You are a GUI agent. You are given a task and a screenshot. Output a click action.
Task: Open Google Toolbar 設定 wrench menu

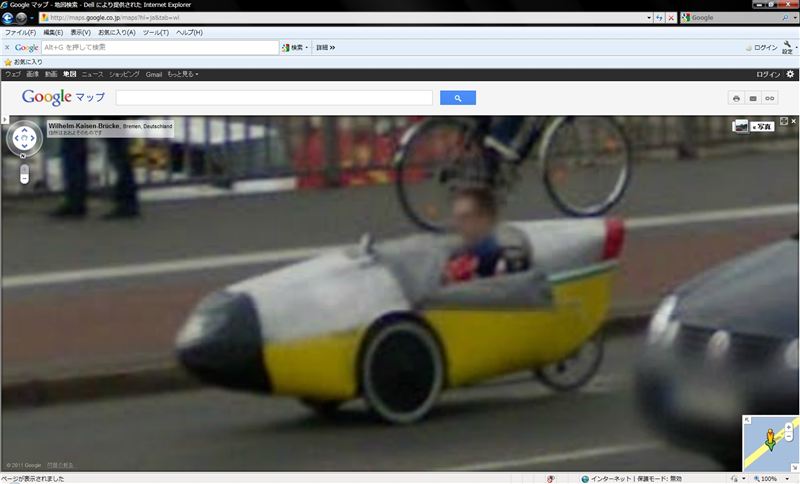tap(788, 47)
